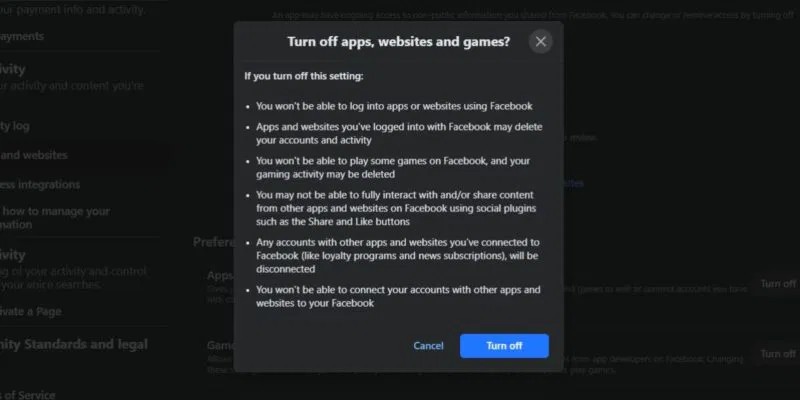The width and height of the screenshot is (800, 400).
Task: Close the dialog with the X icon
Action: (x=540, y=41)
